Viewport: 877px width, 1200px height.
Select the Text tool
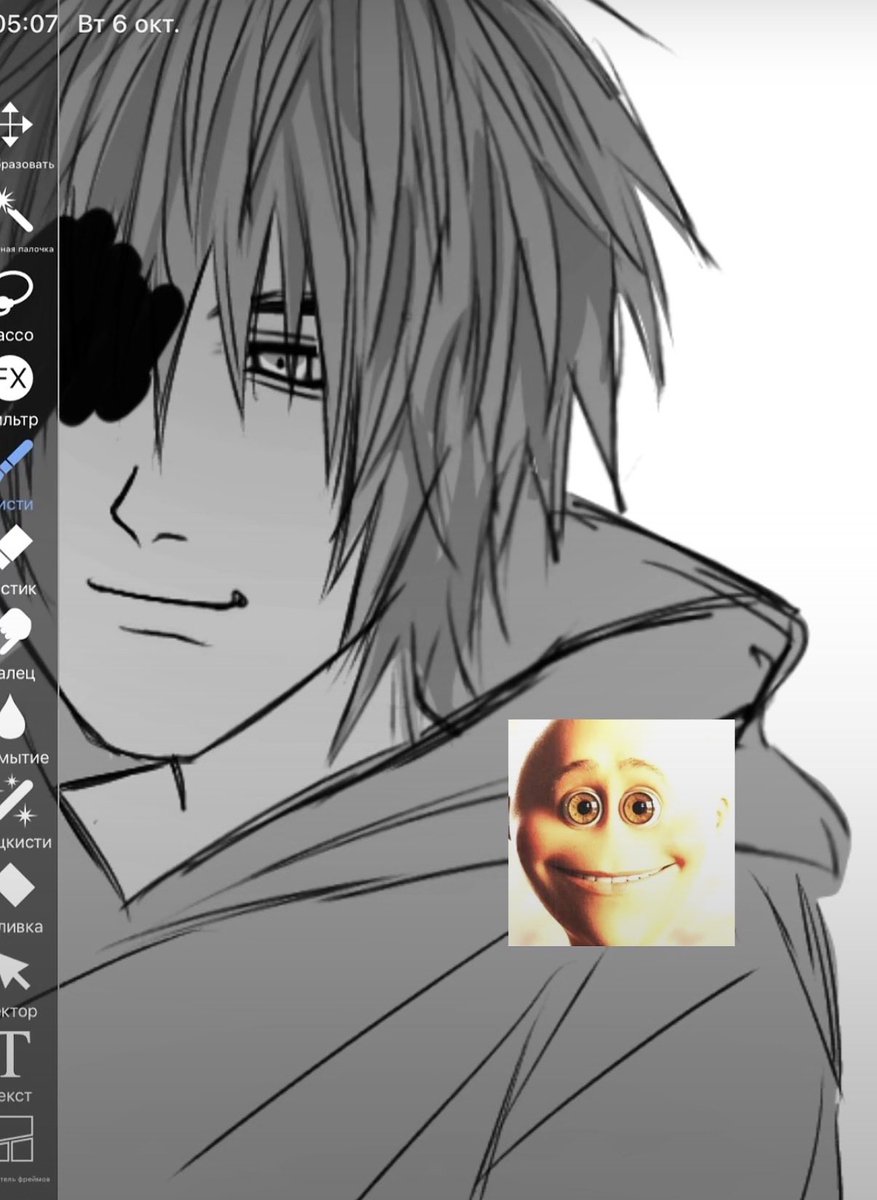pos(14,1054)
